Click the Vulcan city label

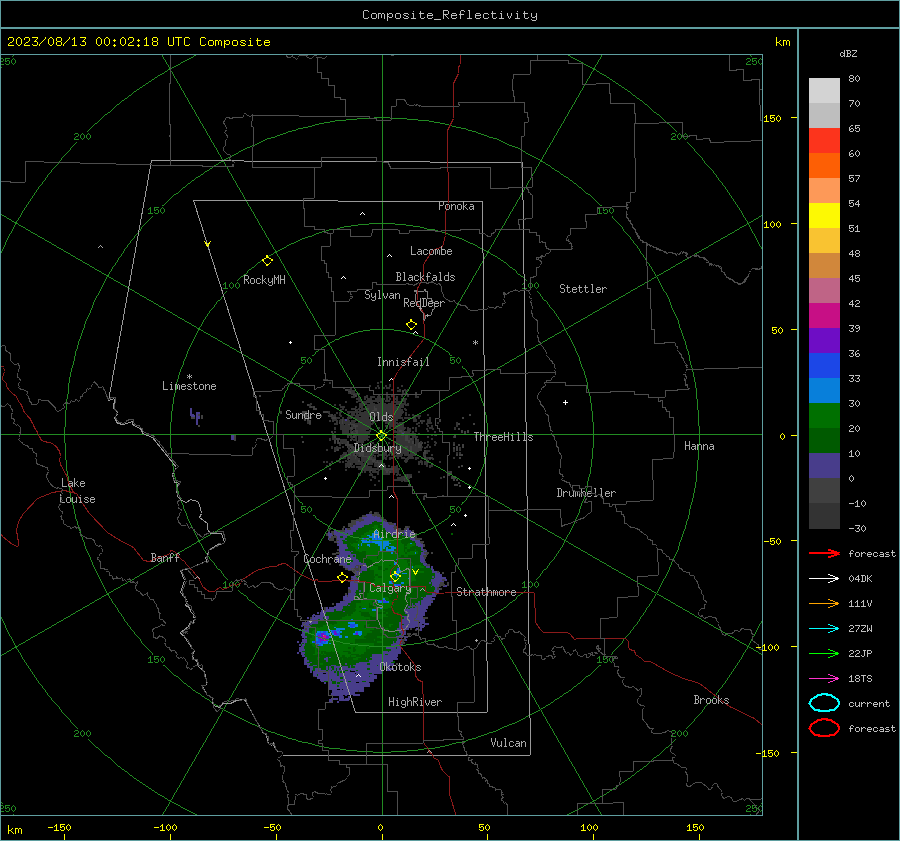[508, 743]
